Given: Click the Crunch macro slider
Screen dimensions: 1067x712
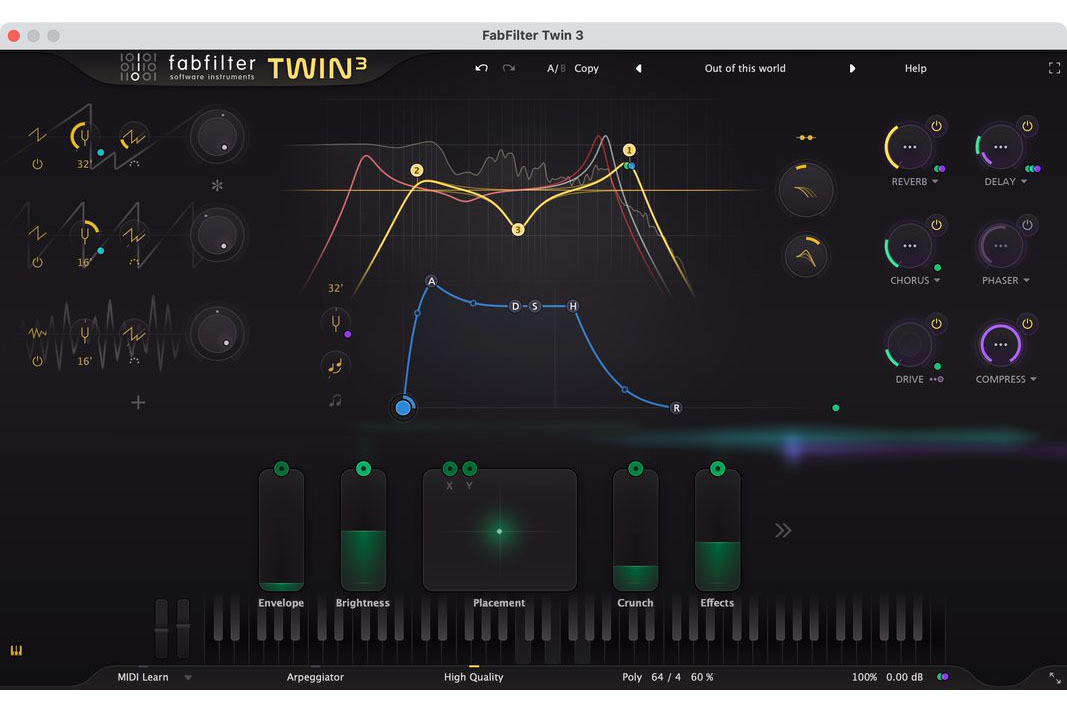Looking at the screenshot, I should point(636,530).
